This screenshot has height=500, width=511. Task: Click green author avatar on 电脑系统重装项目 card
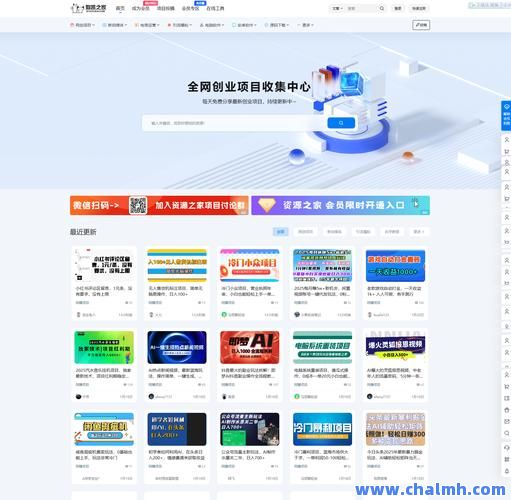pos(297,396)
